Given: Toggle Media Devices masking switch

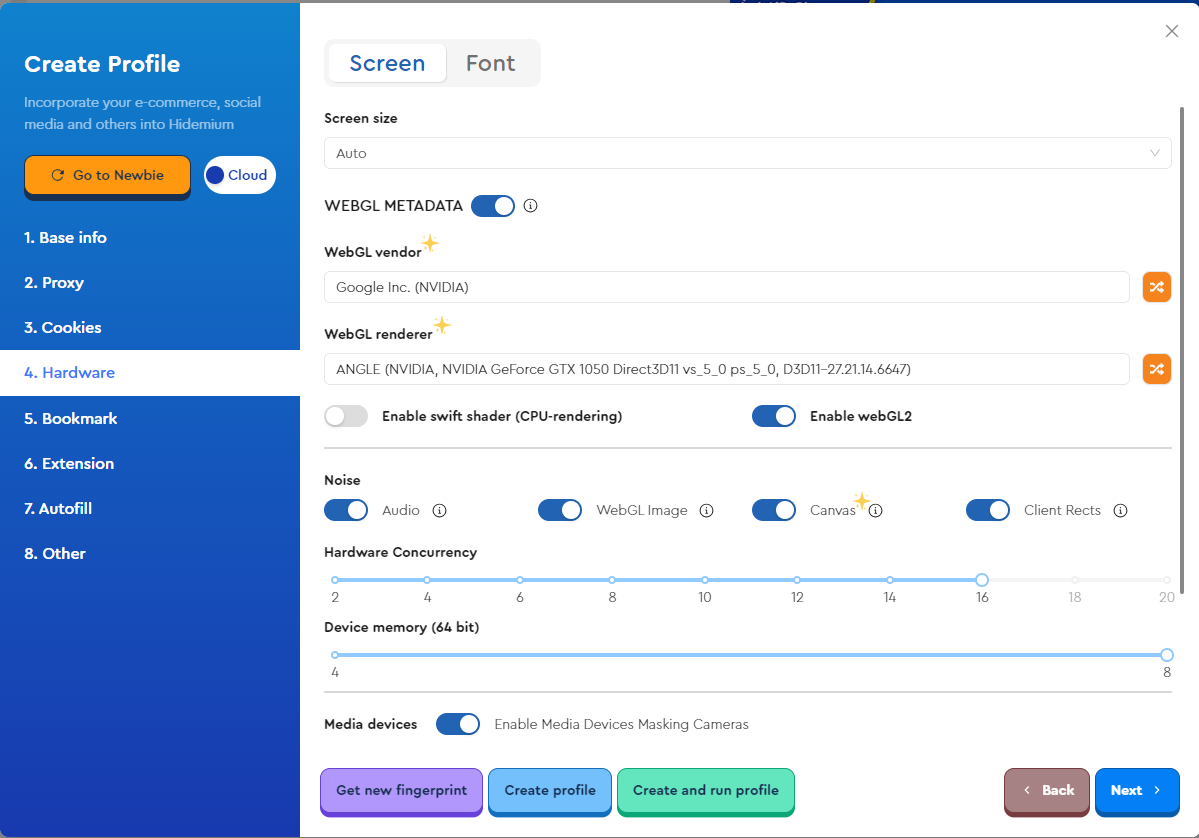Looking at the screenshot, I should (458, 724).
